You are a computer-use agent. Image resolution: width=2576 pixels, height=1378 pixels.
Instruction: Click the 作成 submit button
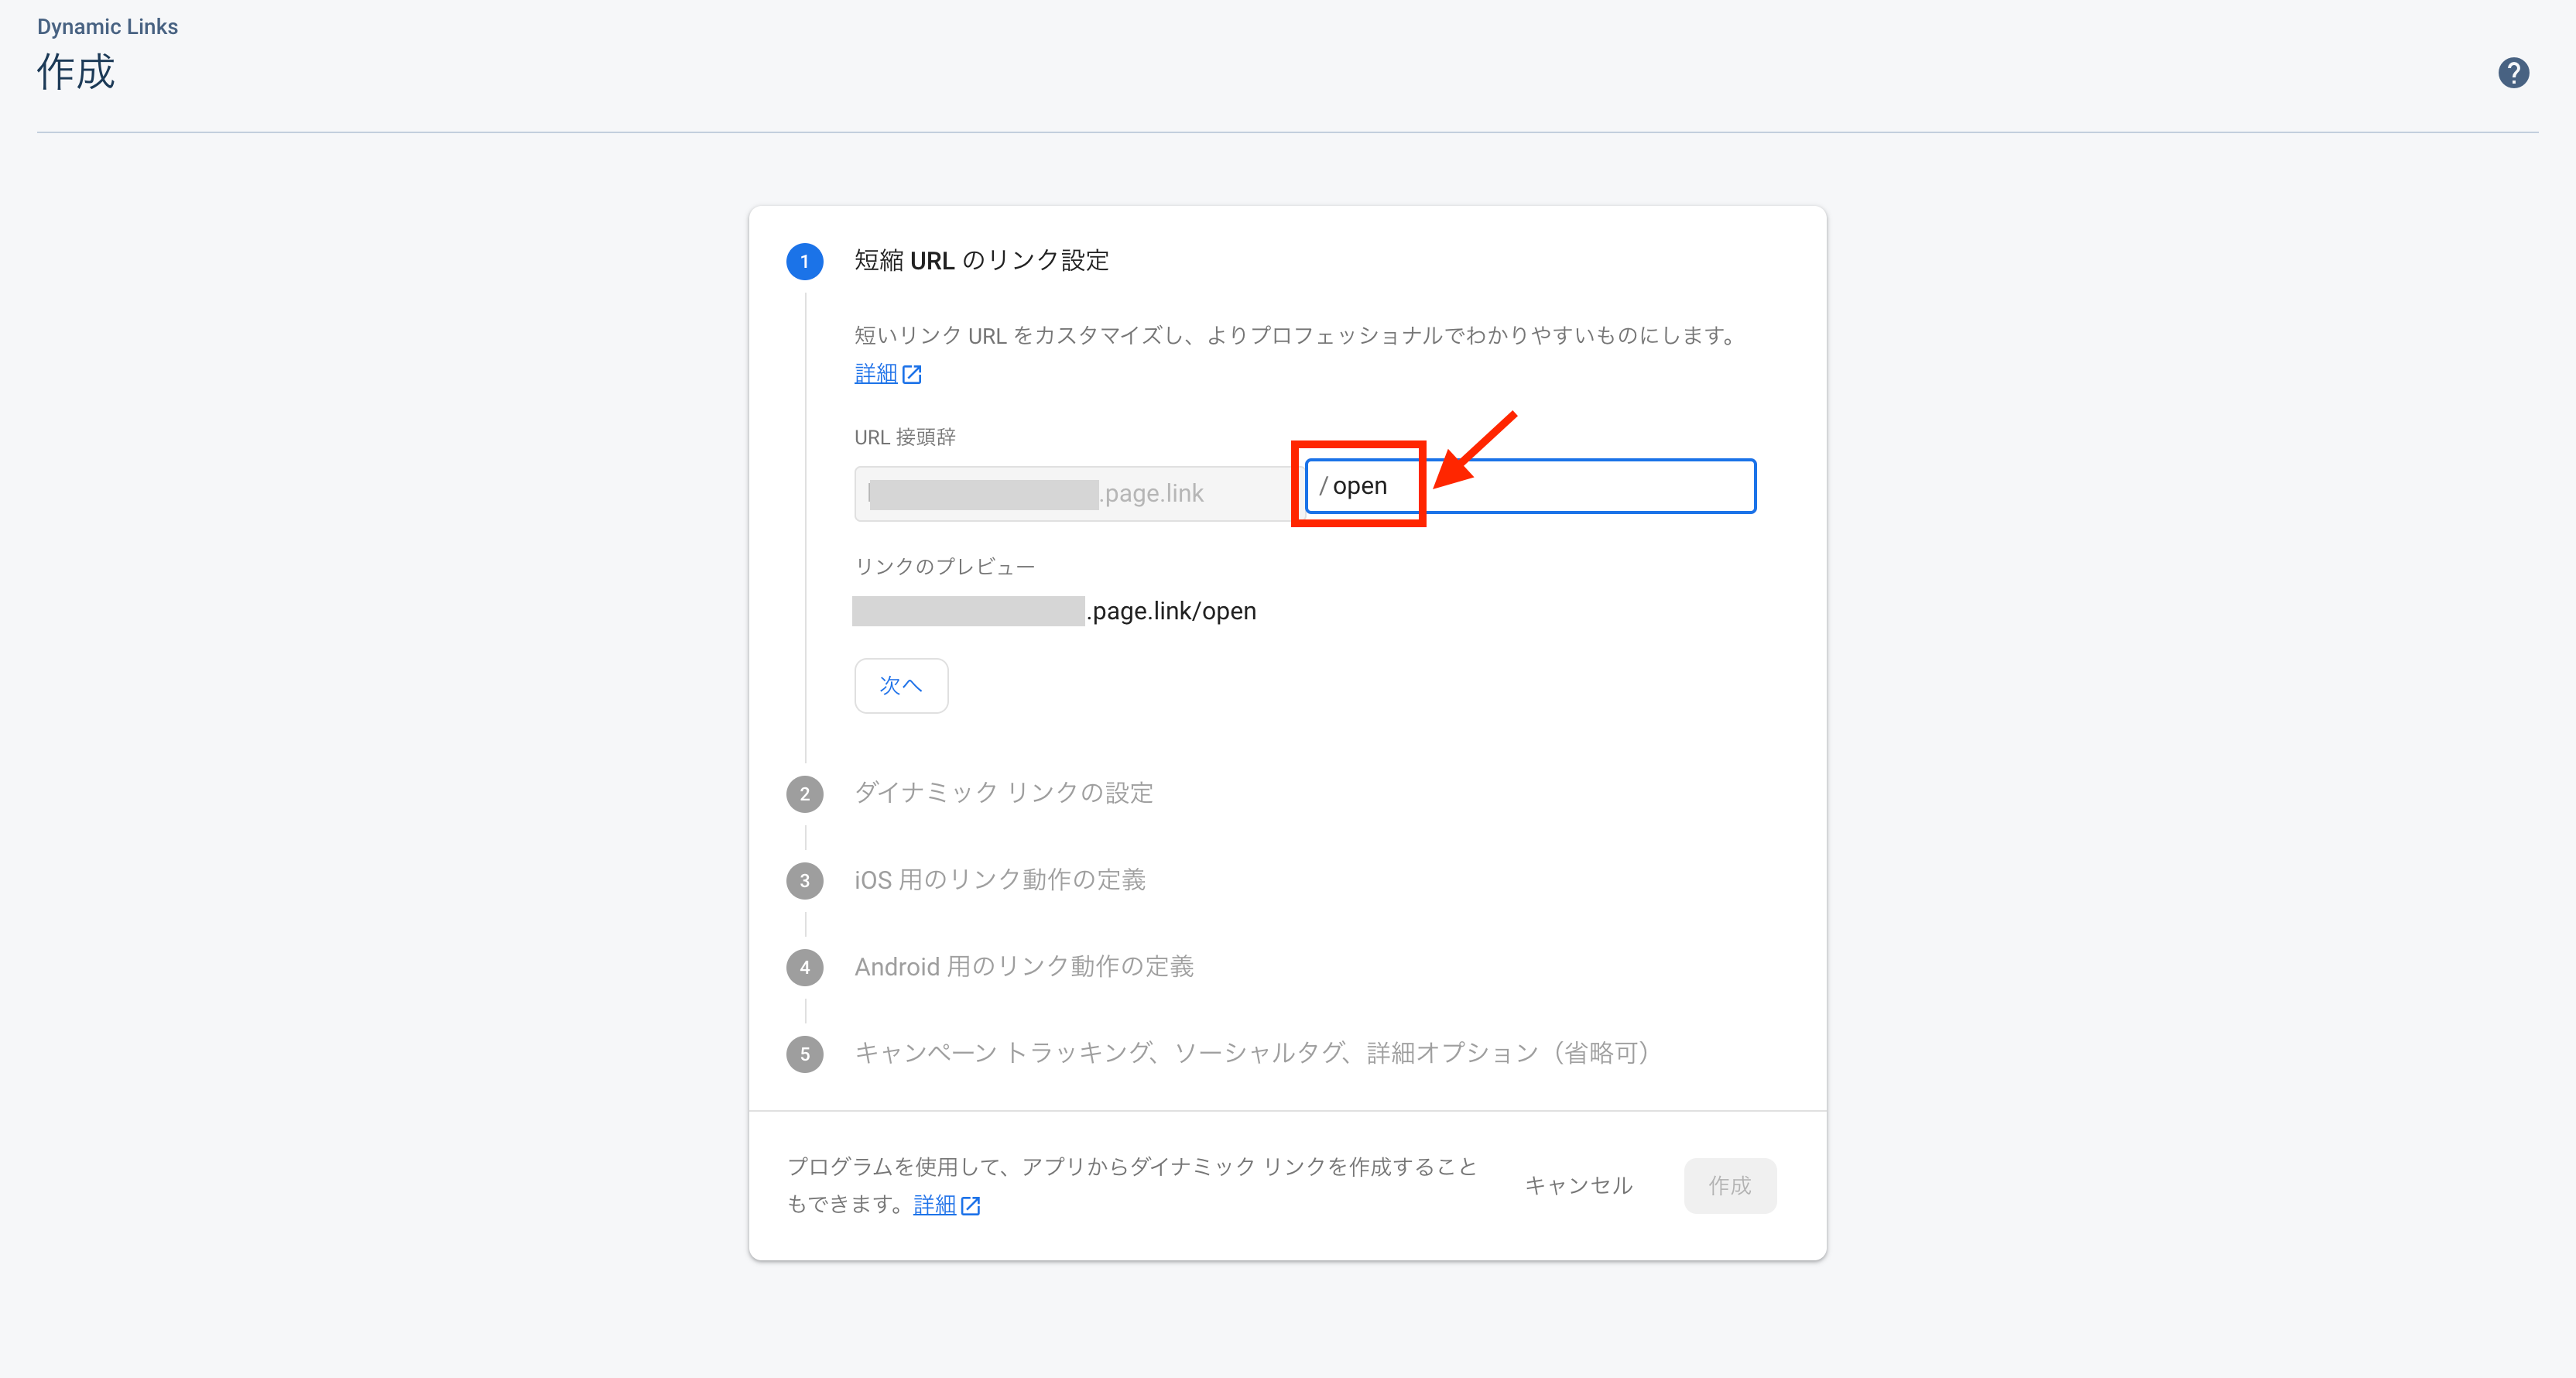(x=1729, y=1186)
